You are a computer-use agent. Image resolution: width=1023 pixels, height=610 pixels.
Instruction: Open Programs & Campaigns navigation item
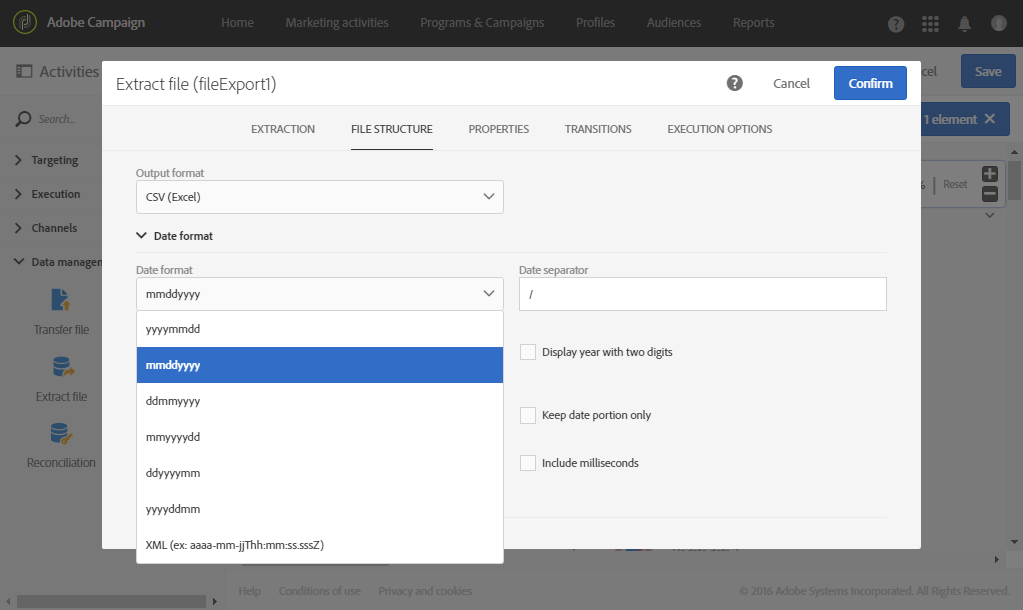(482, 22)
